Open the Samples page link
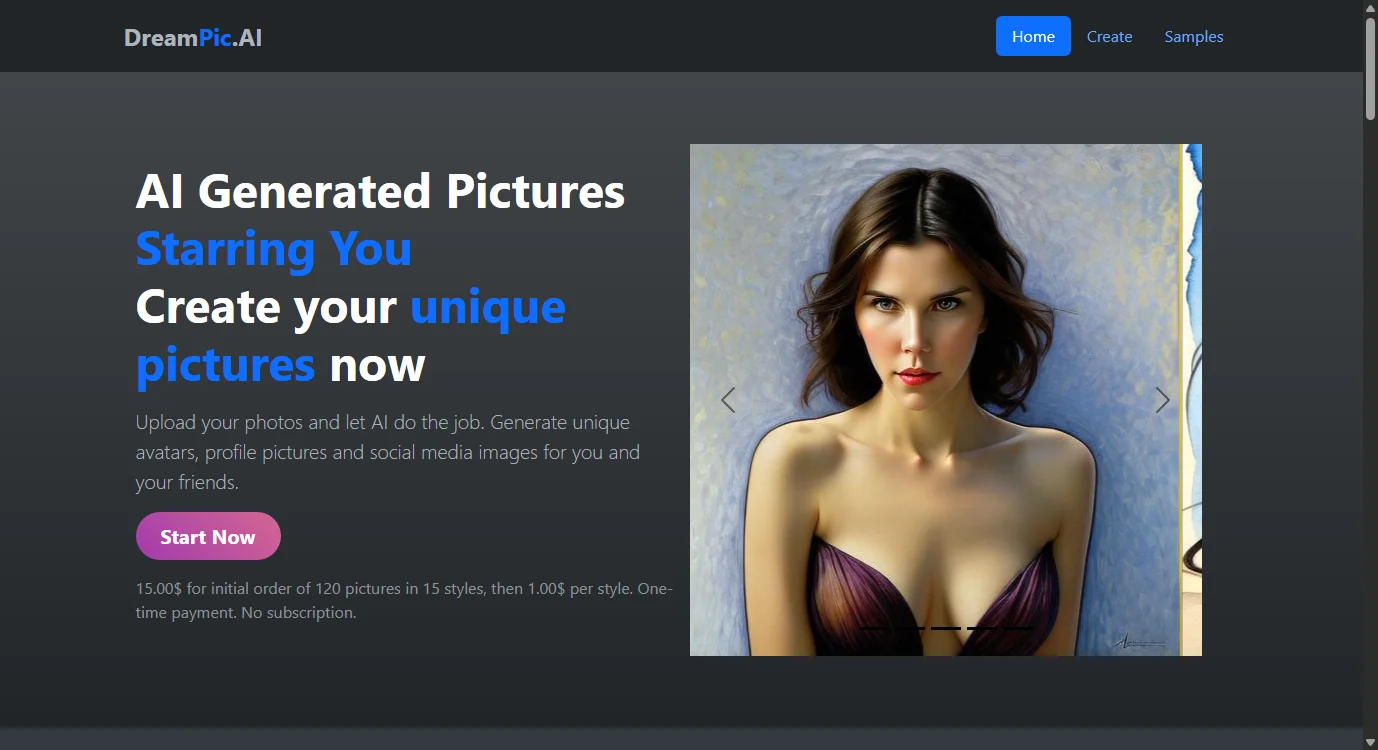 point(1193,36)
